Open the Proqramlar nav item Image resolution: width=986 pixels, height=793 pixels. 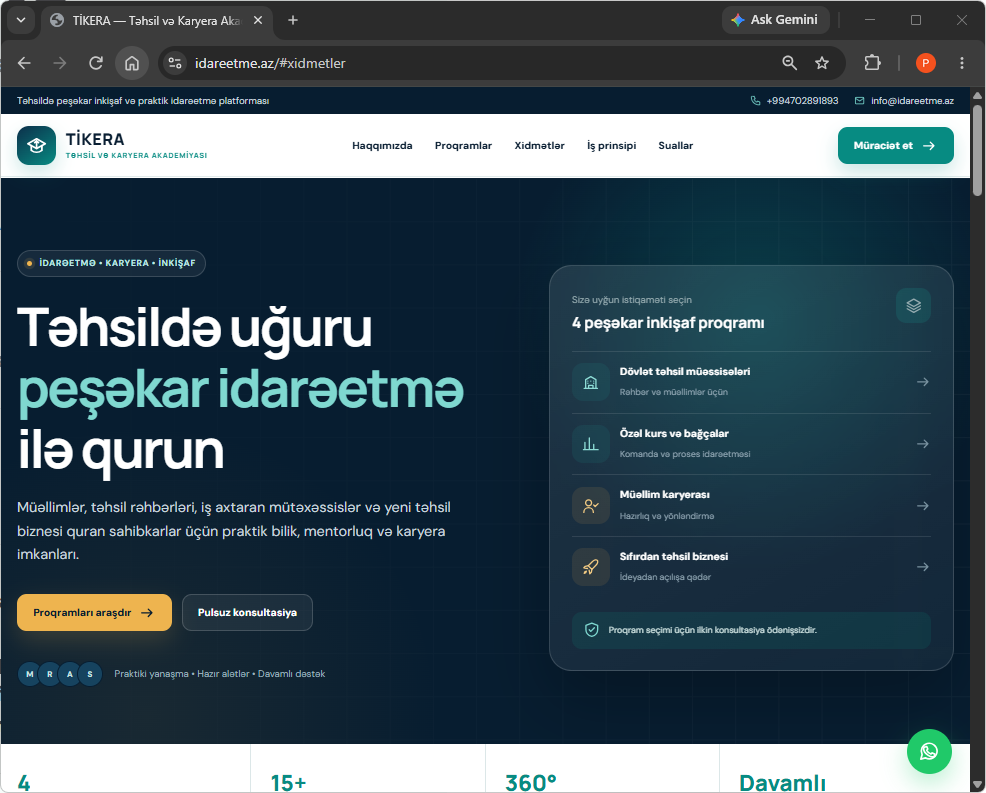(463, 145)
